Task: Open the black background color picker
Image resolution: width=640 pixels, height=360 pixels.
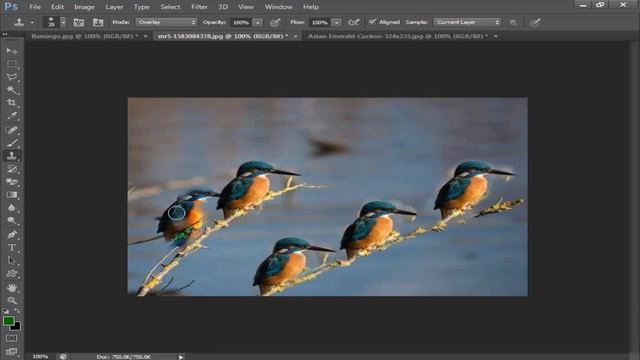Action: click(16, 327)
